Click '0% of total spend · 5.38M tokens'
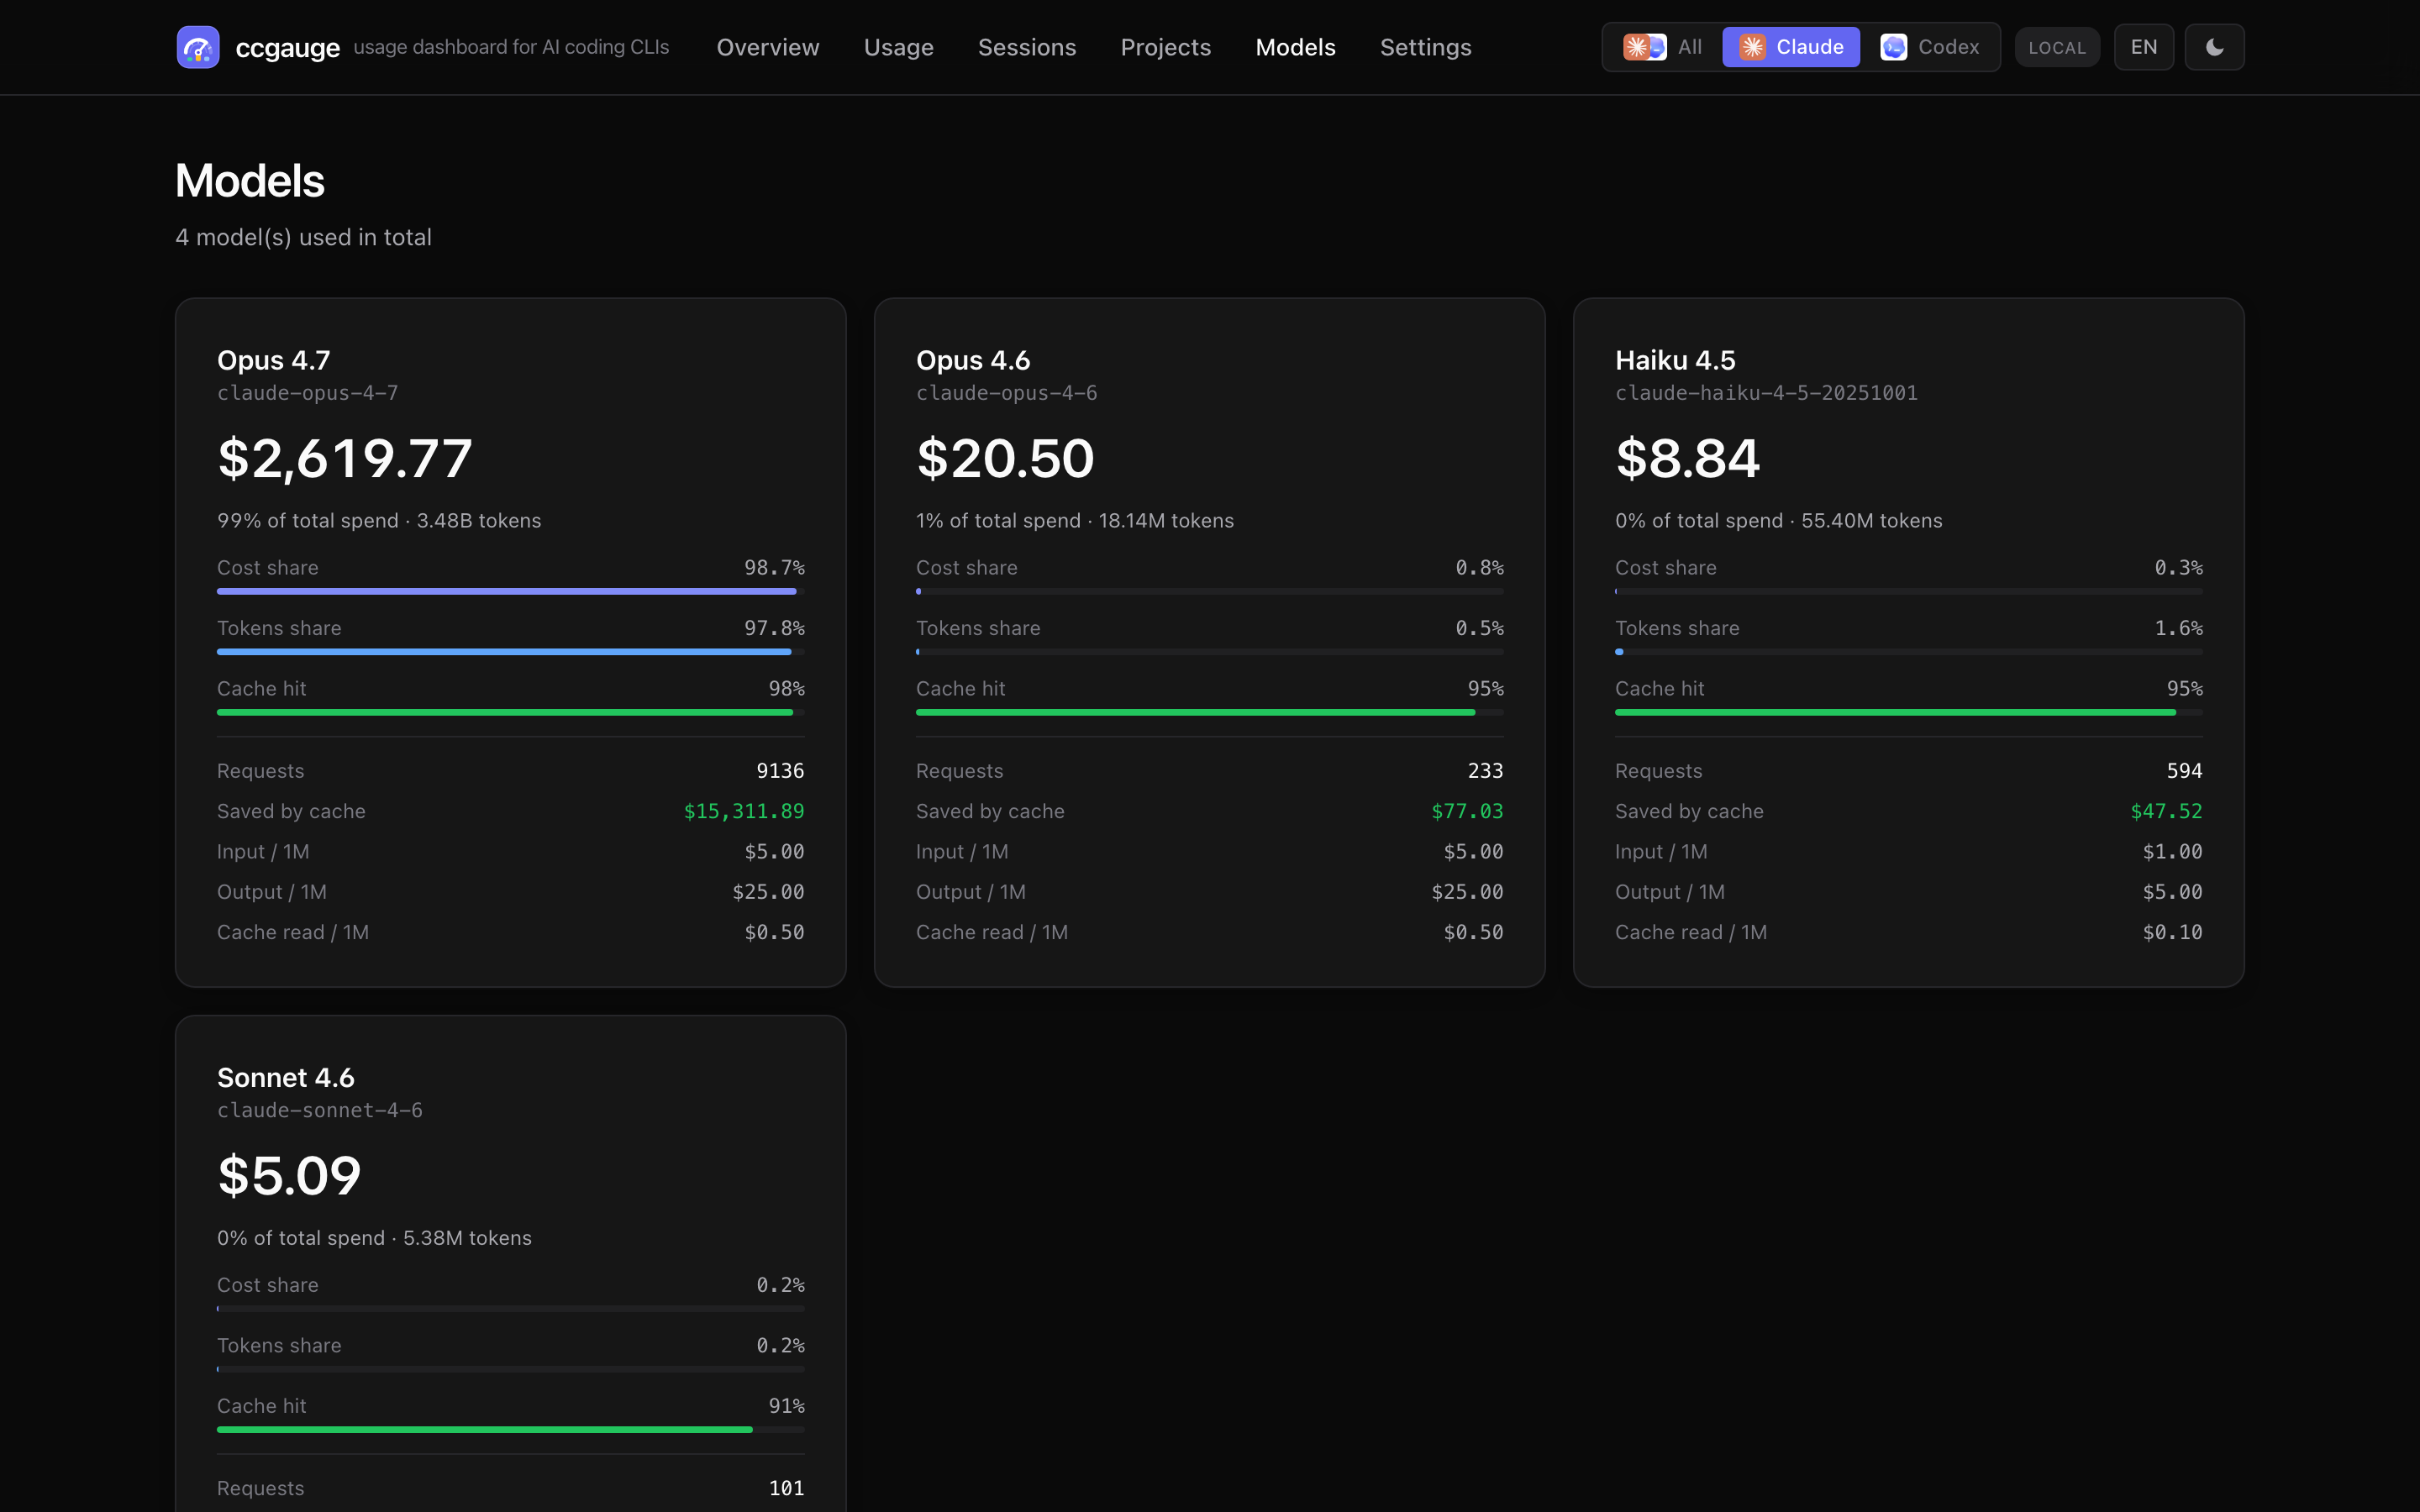The width and height of the screenshot is (2420, 1512). [x=375, y=1238]
